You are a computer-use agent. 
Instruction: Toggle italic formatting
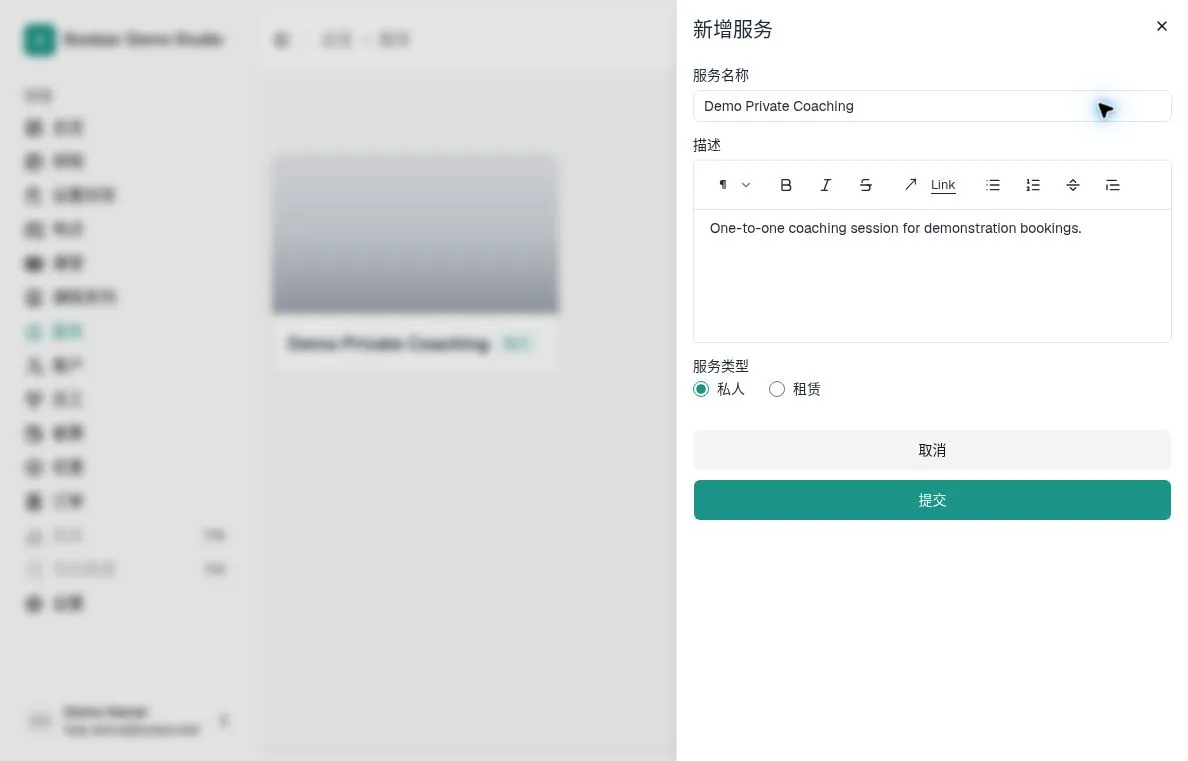click(826, 185)
